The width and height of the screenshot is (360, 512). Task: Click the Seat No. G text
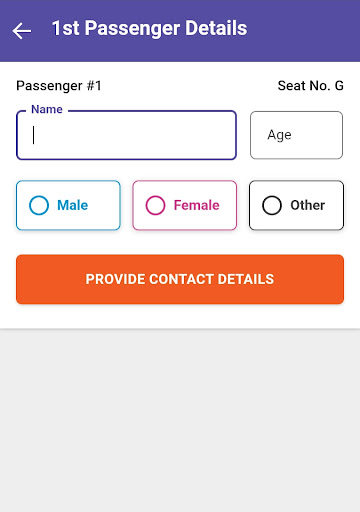(x=311, y=86)
